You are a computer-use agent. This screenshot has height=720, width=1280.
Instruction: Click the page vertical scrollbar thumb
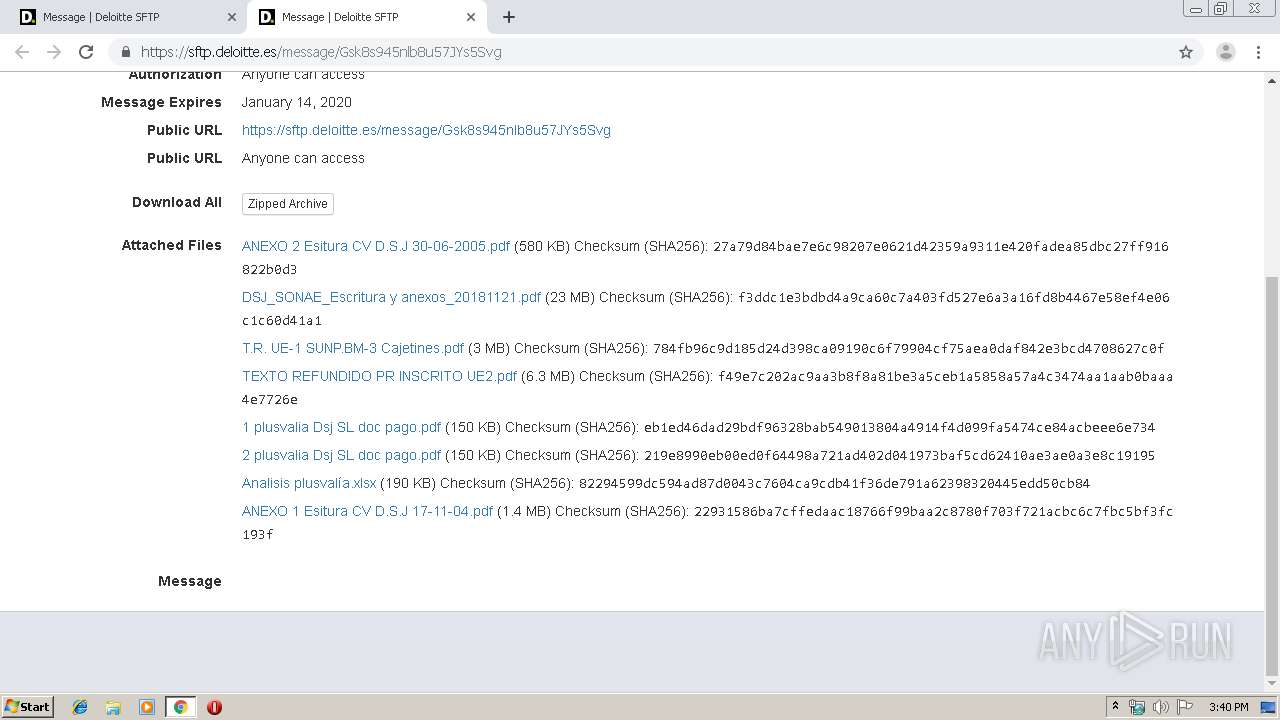click(x=1272, y=476)
